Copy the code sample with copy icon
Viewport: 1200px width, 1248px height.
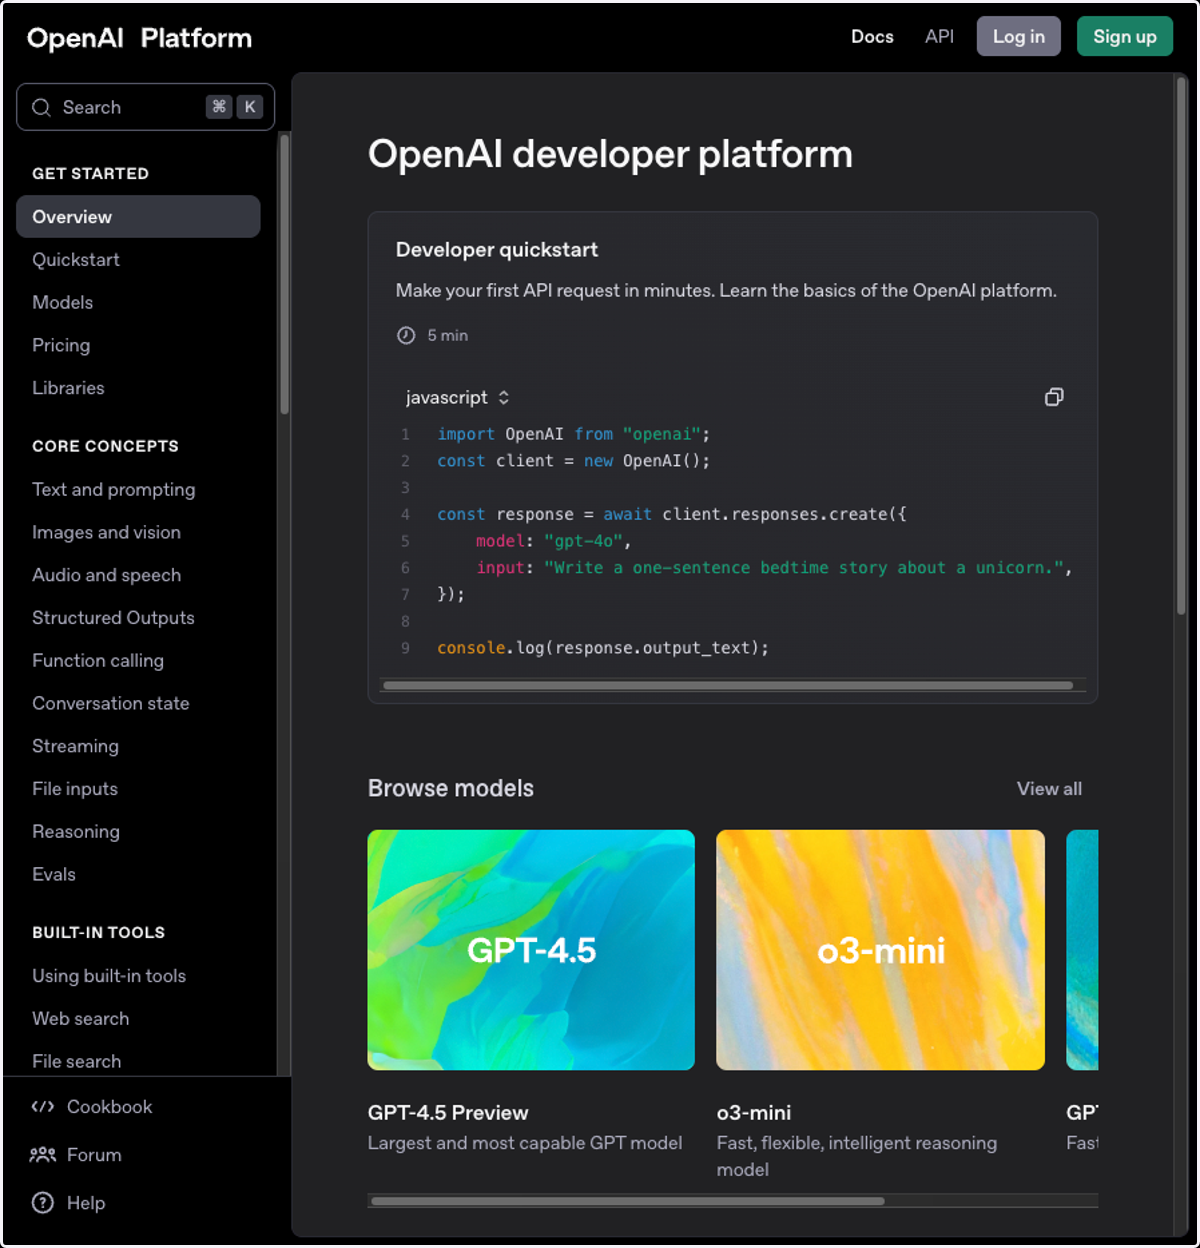1054,397
